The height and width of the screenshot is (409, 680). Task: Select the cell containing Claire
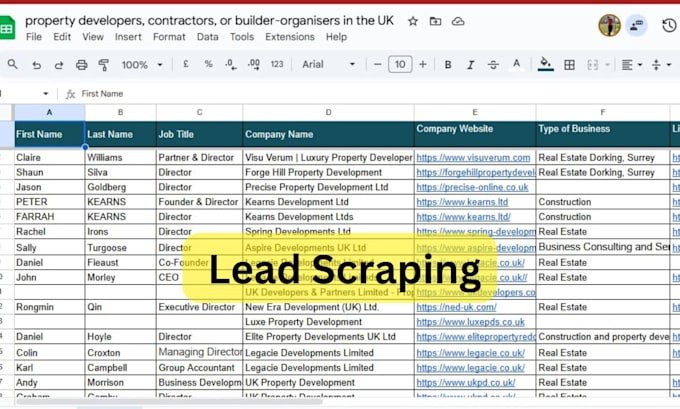pos(49,157)
